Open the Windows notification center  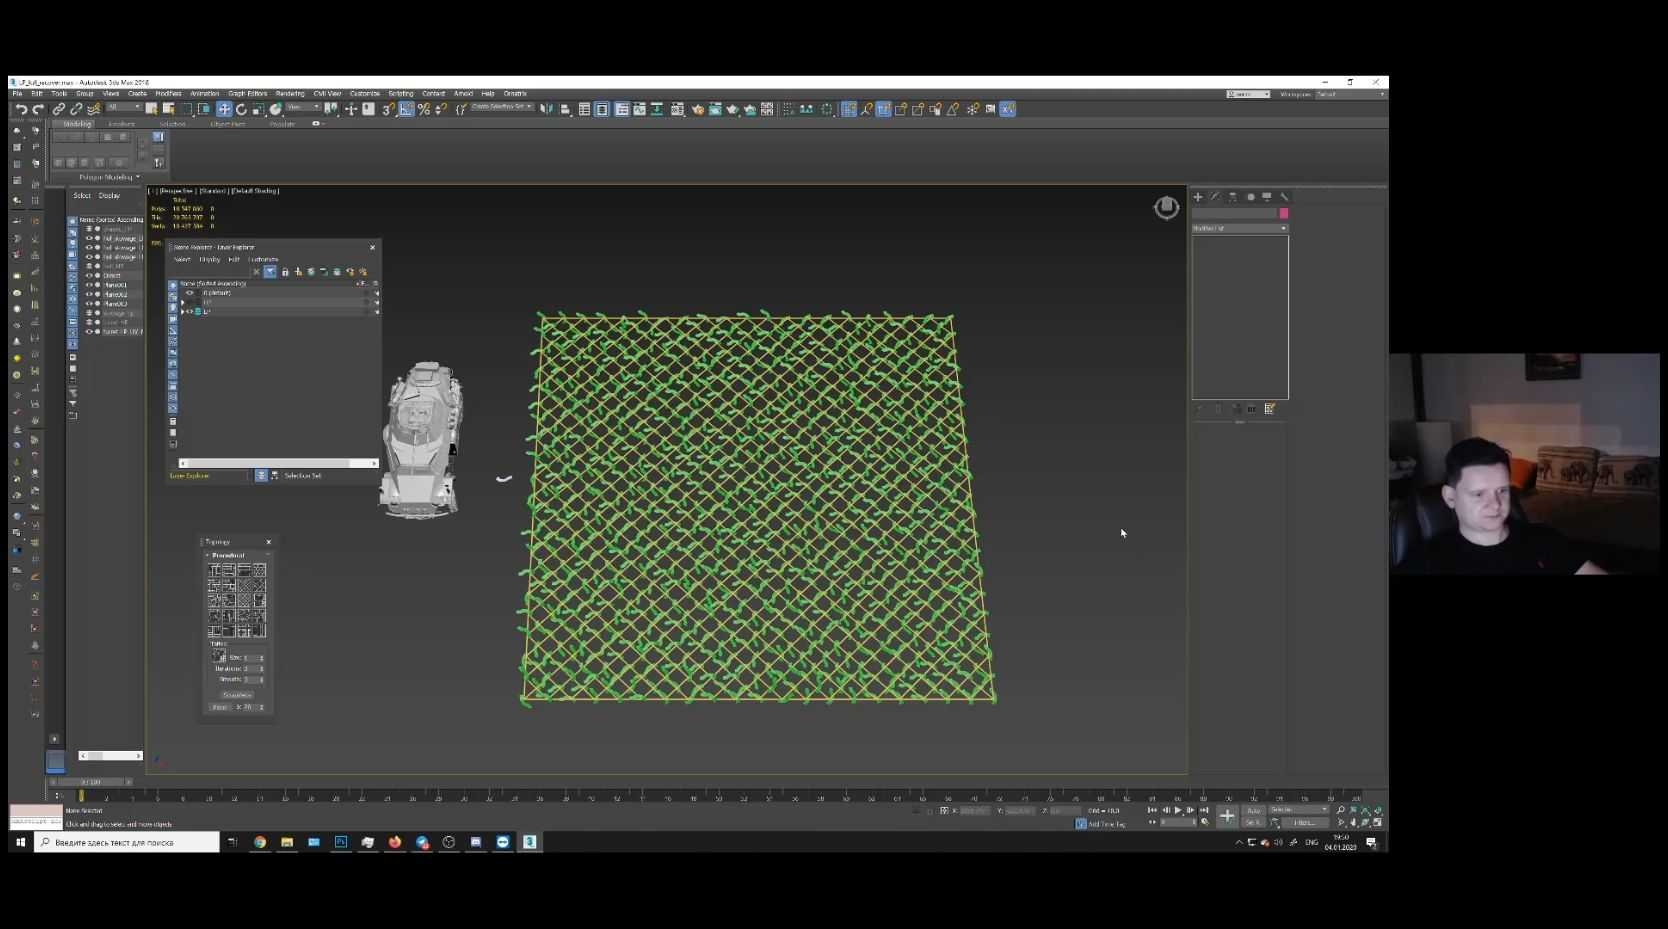pyautogui.click(x=1372, y=843)
